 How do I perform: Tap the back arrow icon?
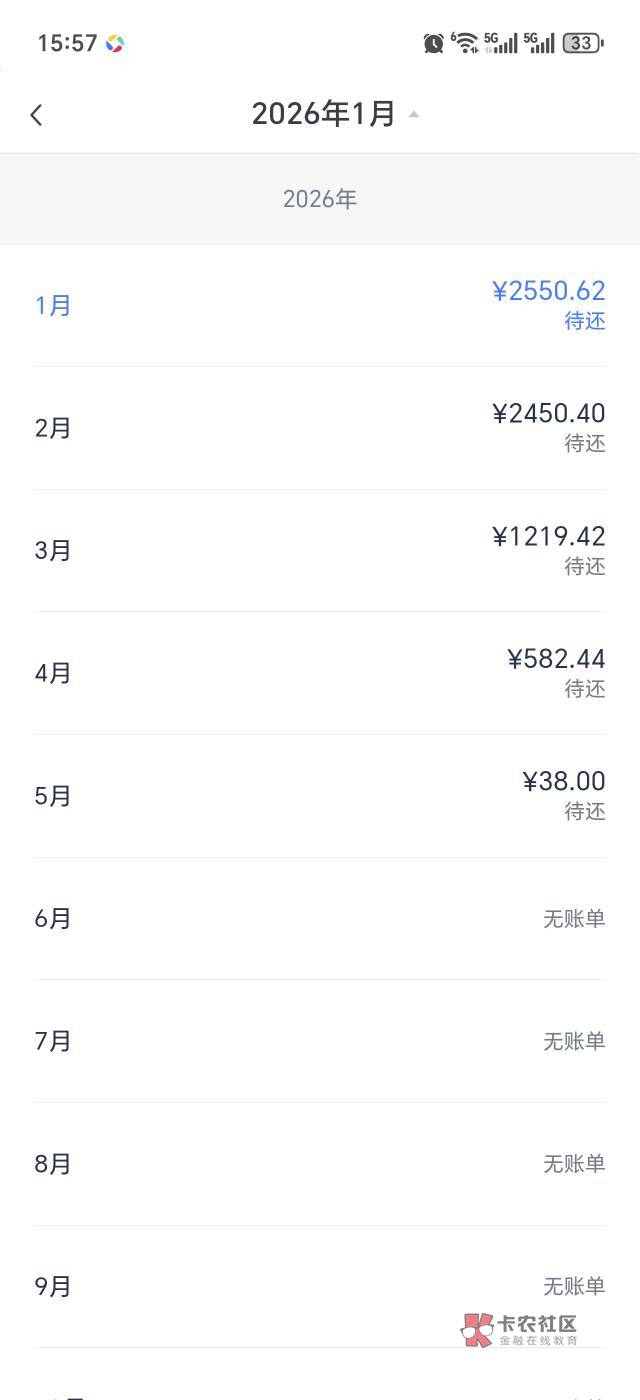point(37,115)
